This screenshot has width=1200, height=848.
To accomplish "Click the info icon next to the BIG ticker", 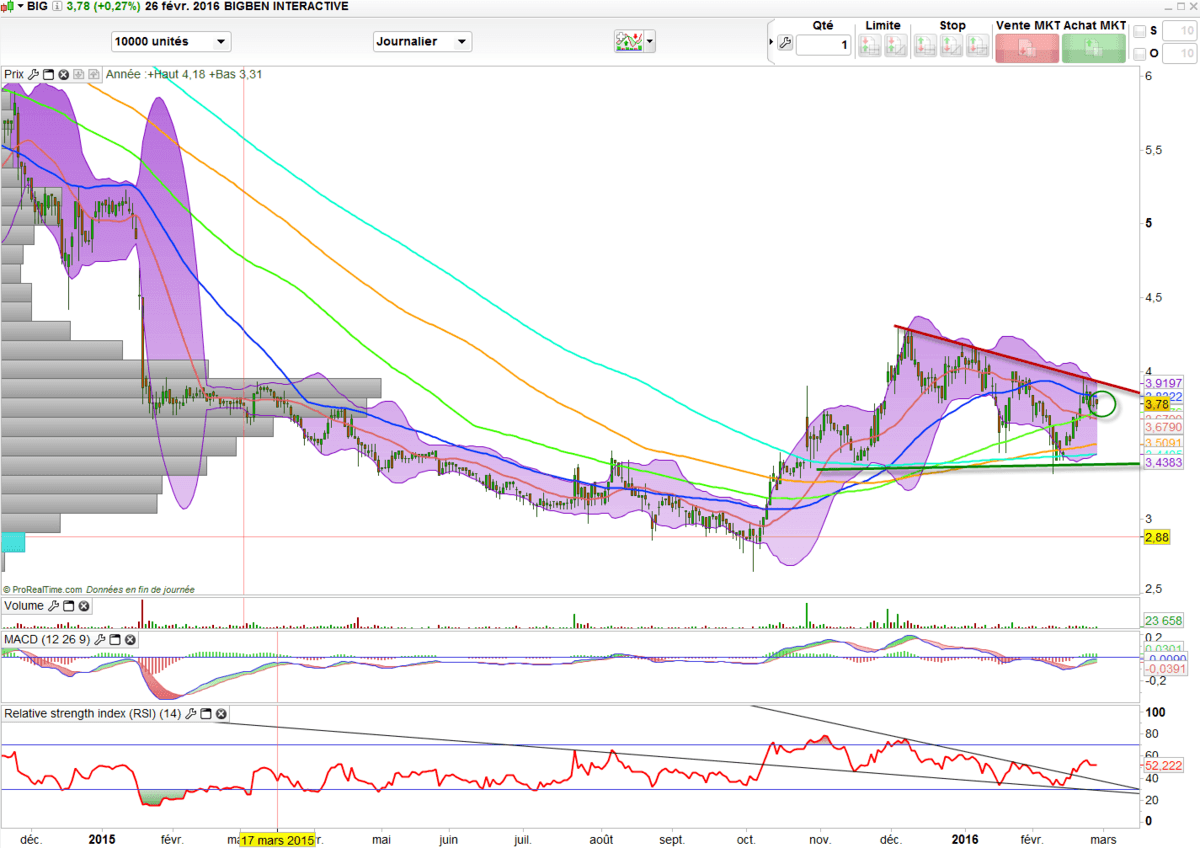I will click(57, 6).
